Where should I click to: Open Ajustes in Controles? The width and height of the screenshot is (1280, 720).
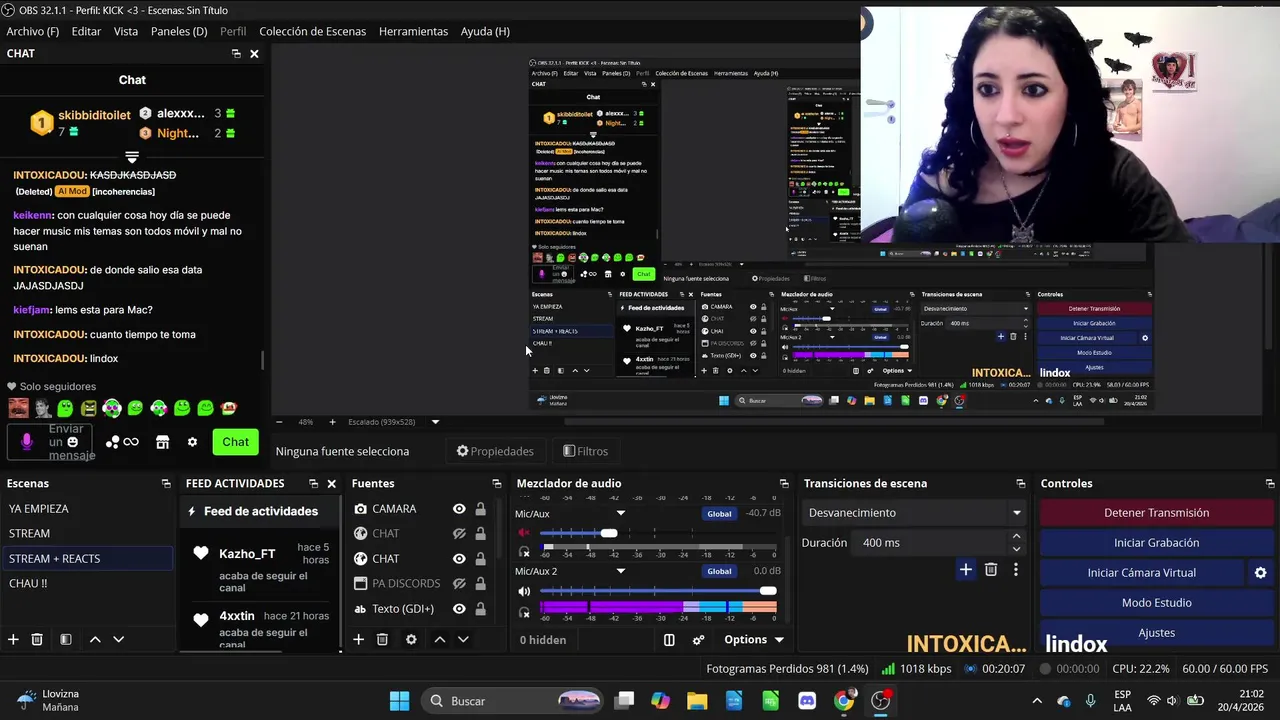tap(1156, 633)
